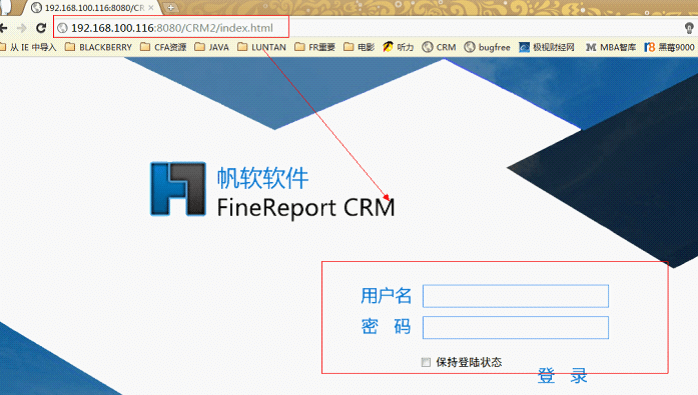This screenshot has width=698, height=395.
Task: Click the address bar URL field
Action: pyautogui.click(x=171, y=28)
